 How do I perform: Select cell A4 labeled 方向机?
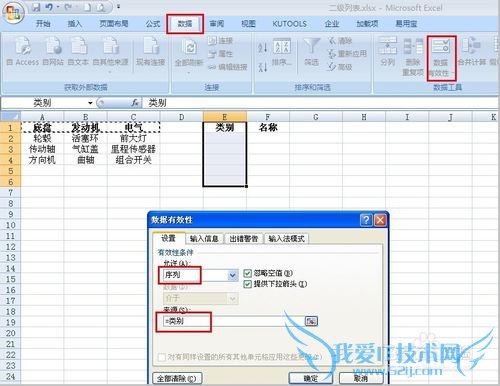[42, 160]
